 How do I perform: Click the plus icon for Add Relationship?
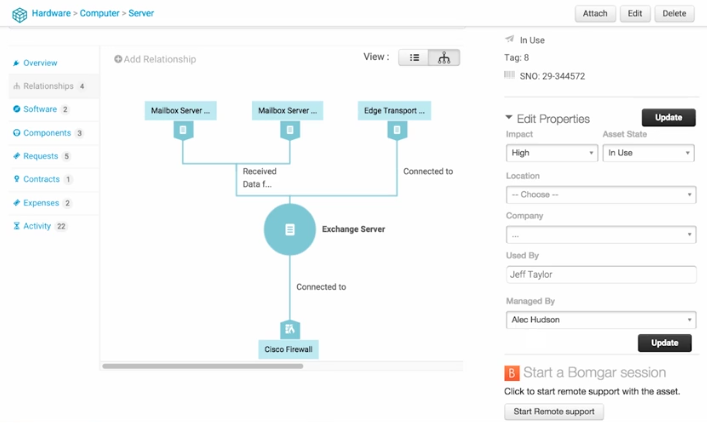tap(118, 59)
